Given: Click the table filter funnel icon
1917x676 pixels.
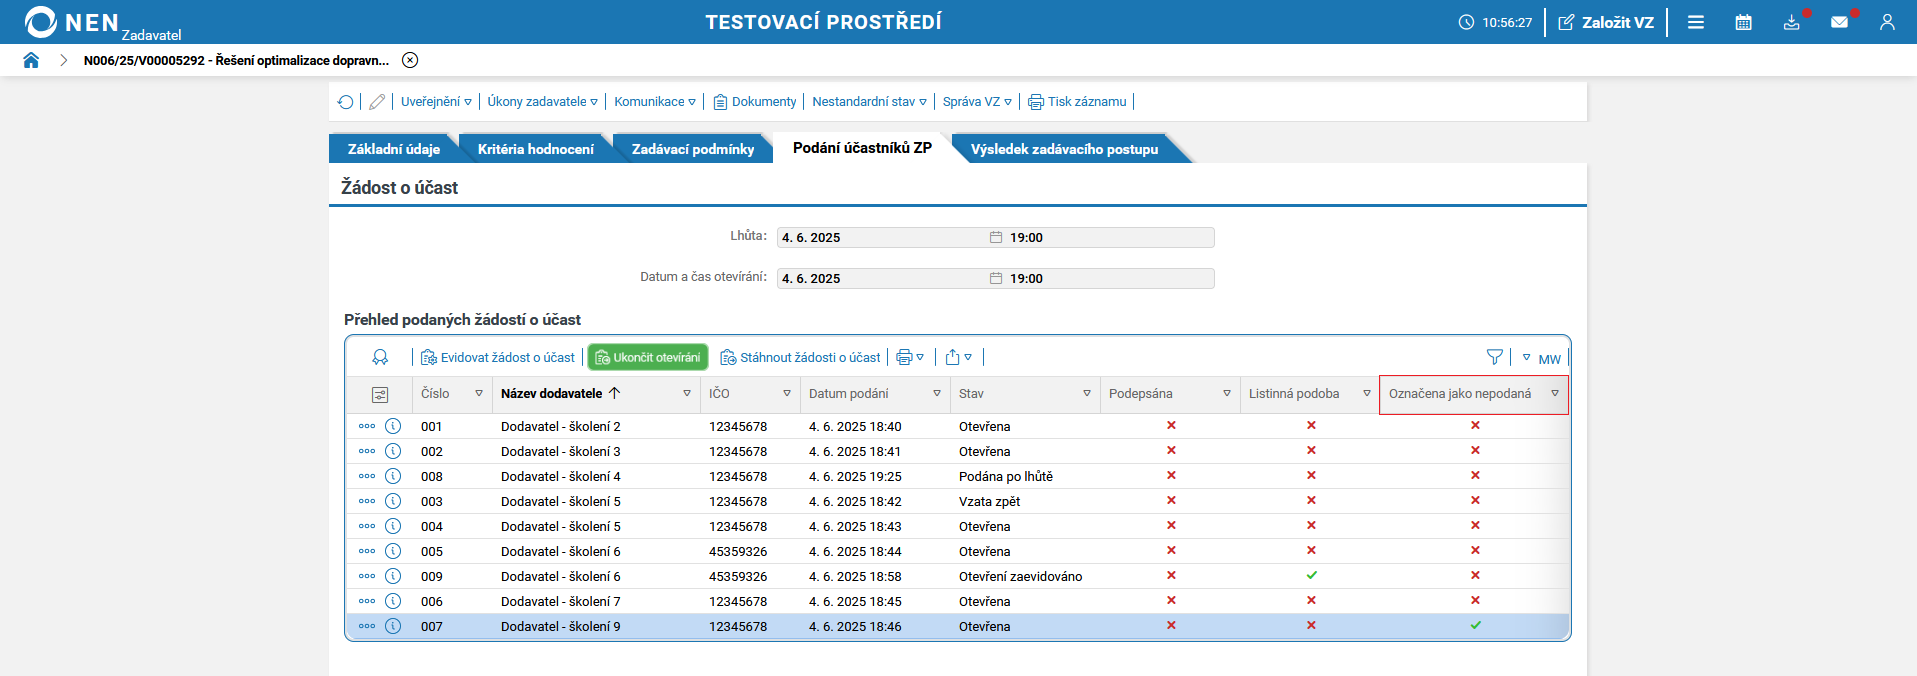Looking at the screenshot, I should [1495, 357].
